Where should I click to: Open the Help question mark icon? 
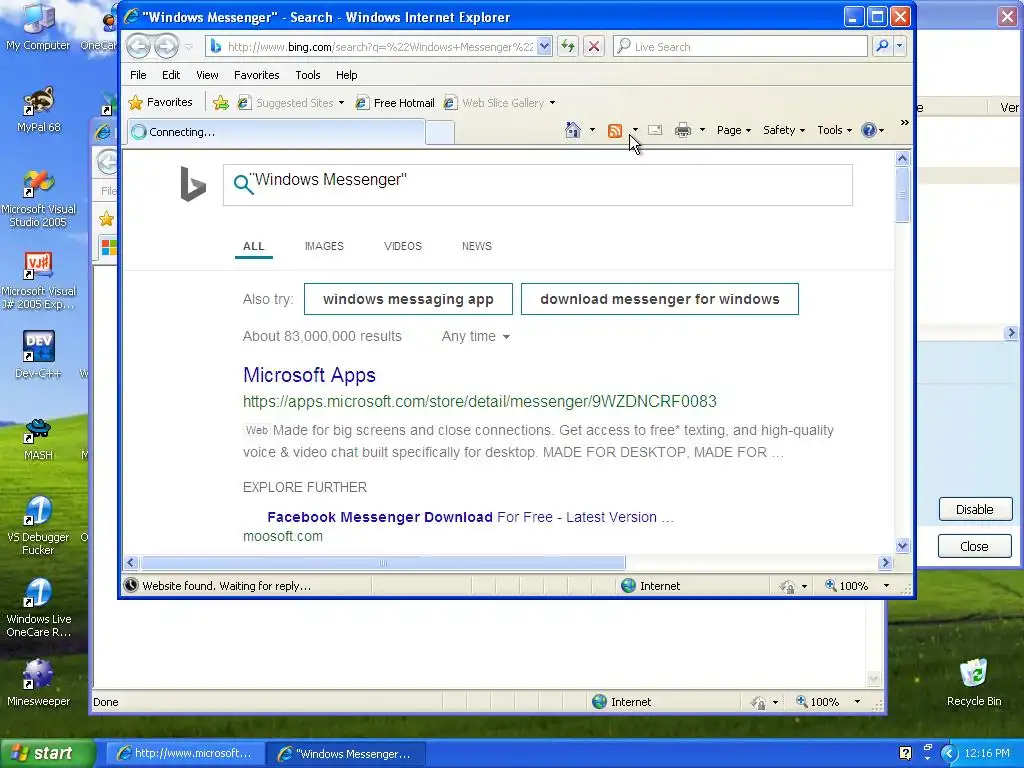pos(868,130)
